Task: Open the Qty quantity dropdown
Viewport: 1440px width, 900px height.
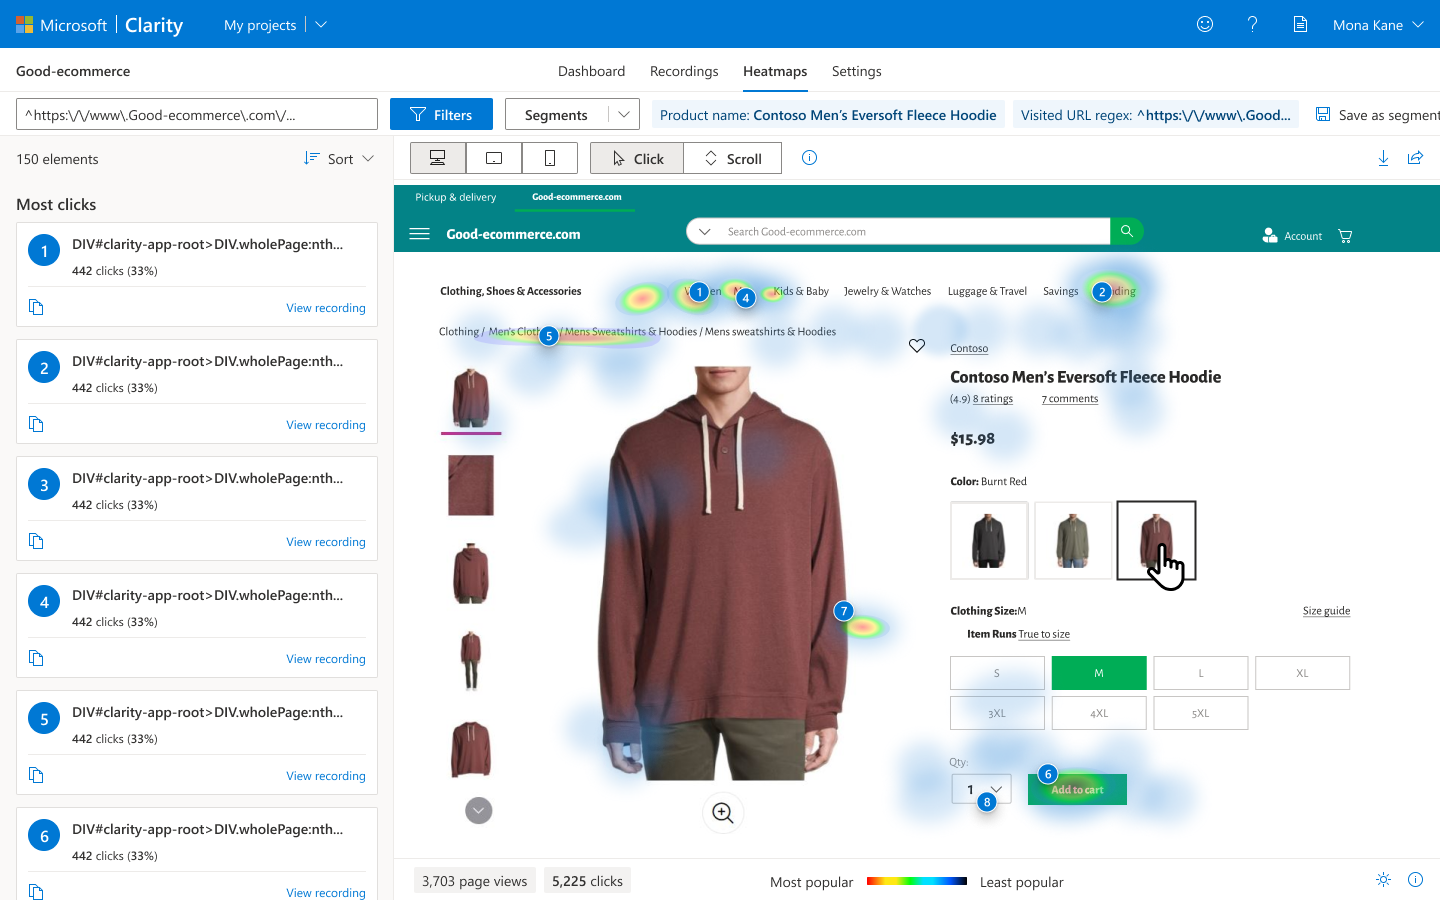Action: [982, 789]
